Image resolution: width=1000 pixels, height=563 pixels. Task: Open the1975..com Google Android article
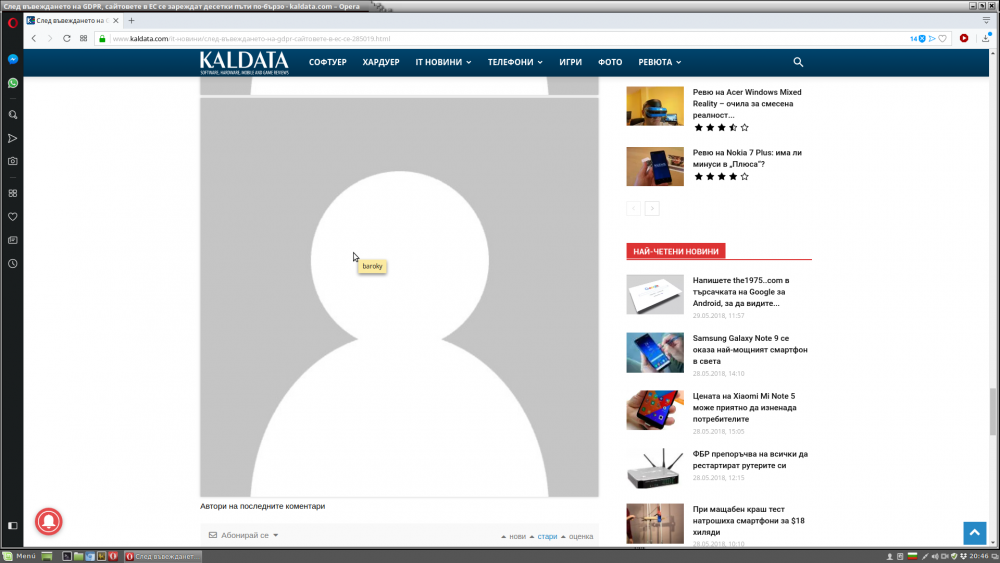tap(741, 291)
